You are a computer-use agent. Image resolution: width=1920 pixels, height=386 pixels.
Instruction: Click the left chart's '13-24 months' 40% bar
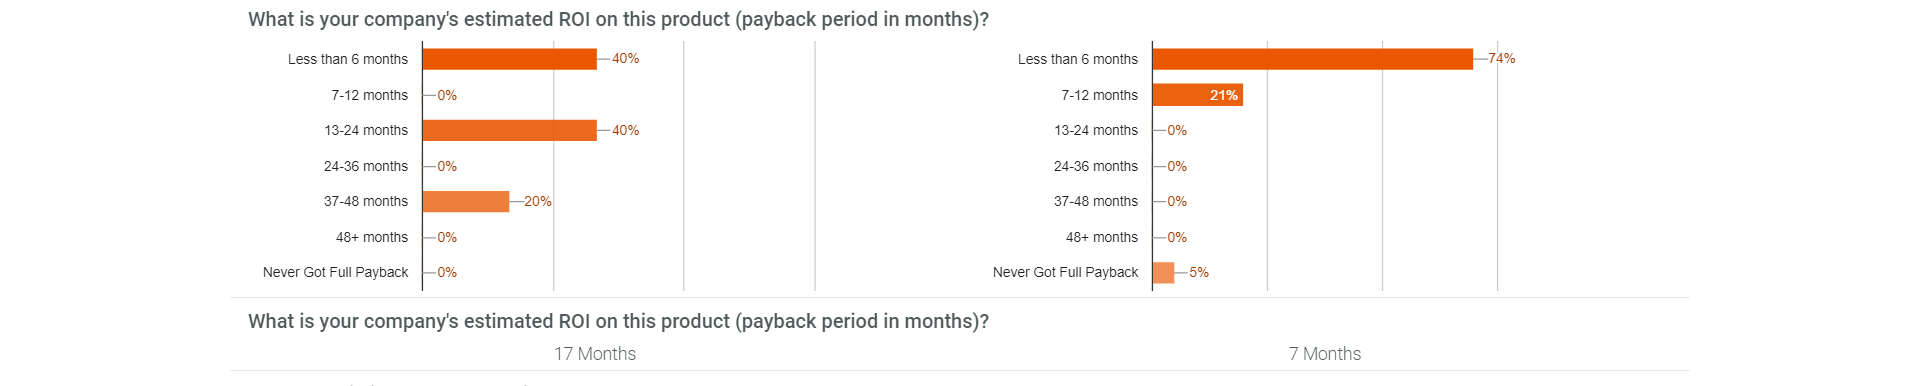(510, 130)
